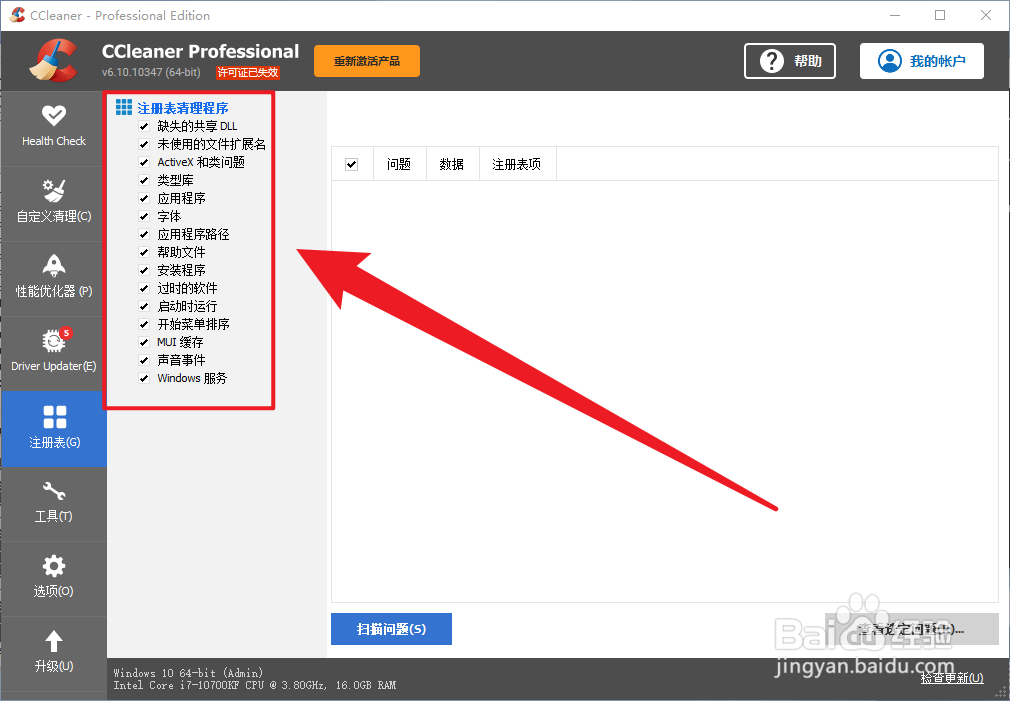Click the title bar CCleaner app icon
1010x701 pixels.
tap(17, 15)
